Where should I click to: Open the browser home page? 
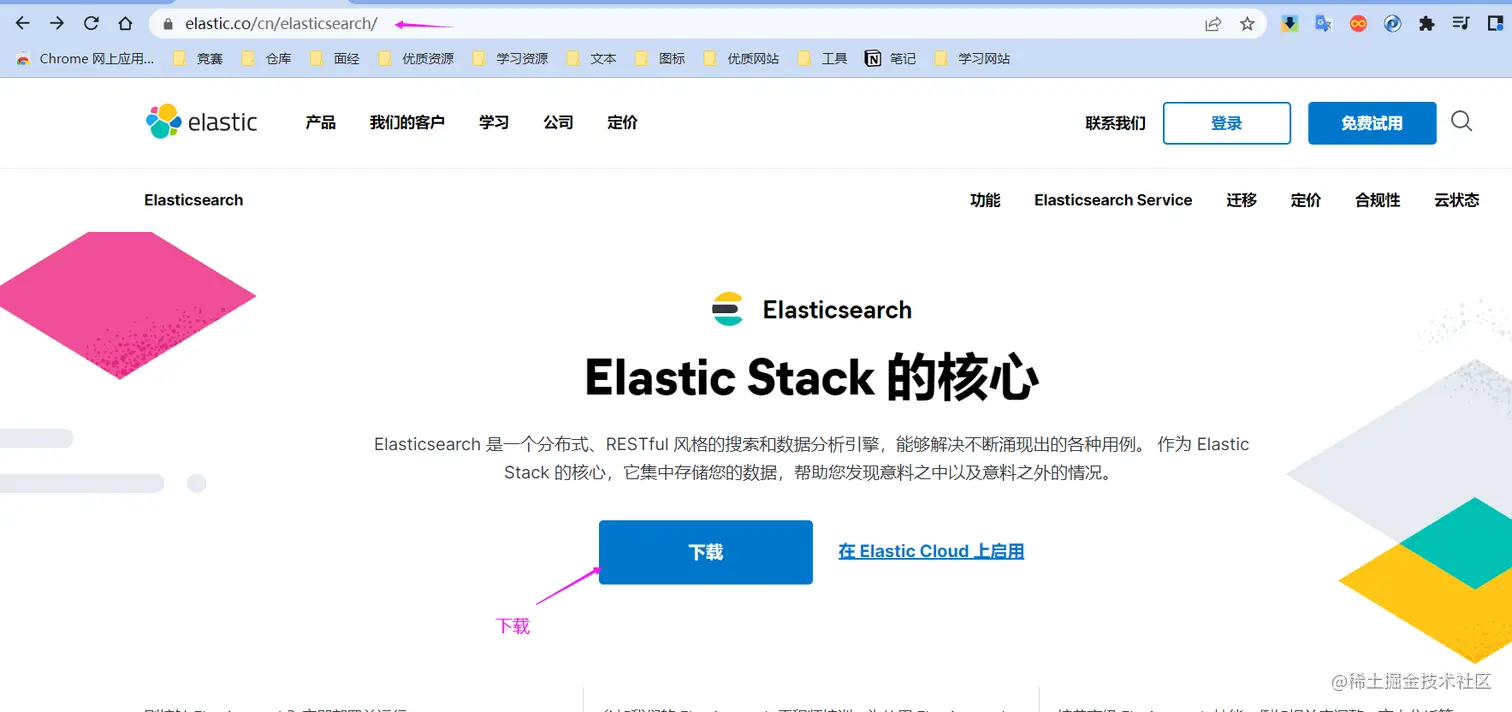point(125,23)
